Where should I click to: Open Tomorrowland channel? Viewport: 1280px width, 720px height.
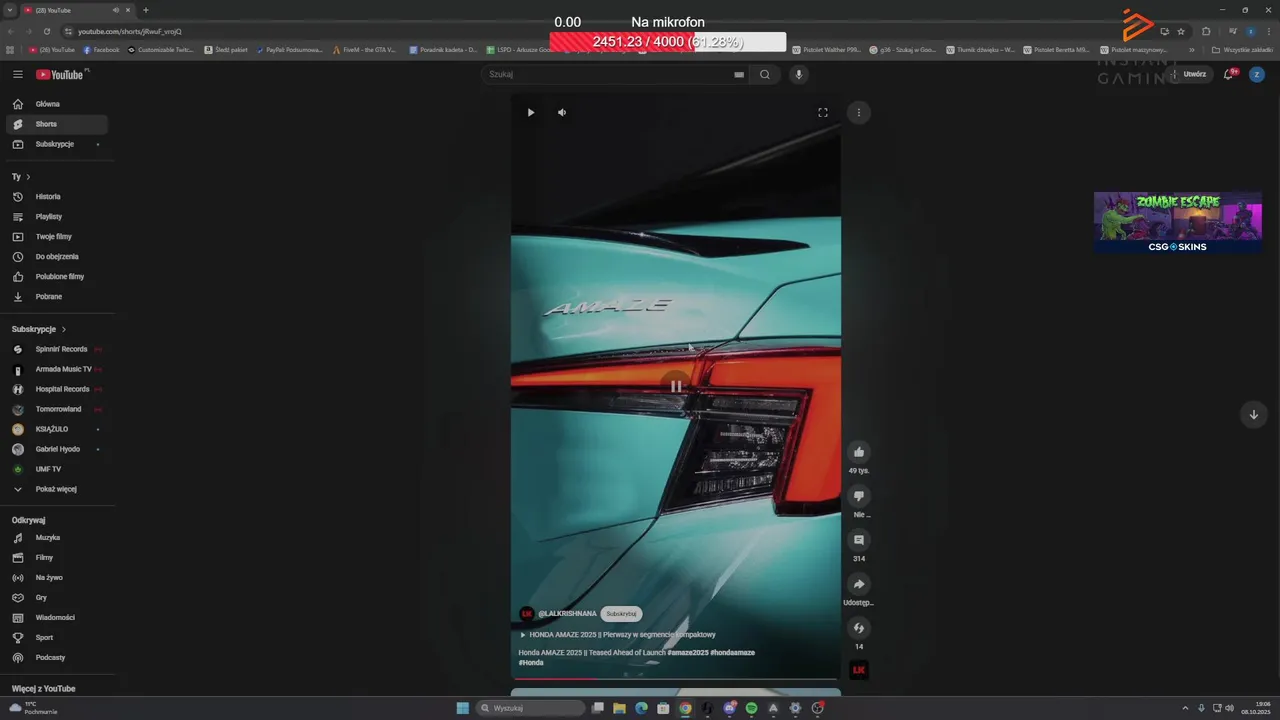click(57, 409)
